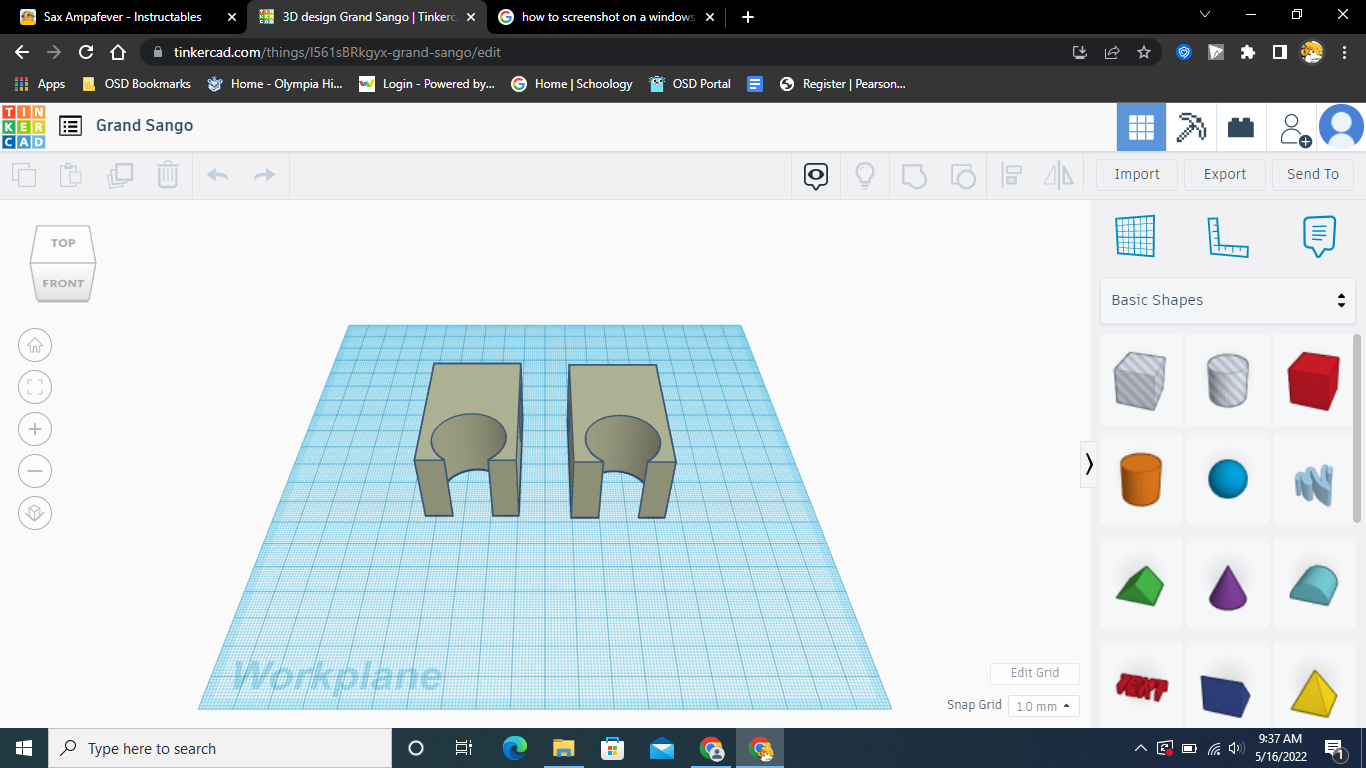This screenshot has width=1366, height=768.
Task: Toggle orthographic perspective view cube icon
Action: [x=35, y=513]
